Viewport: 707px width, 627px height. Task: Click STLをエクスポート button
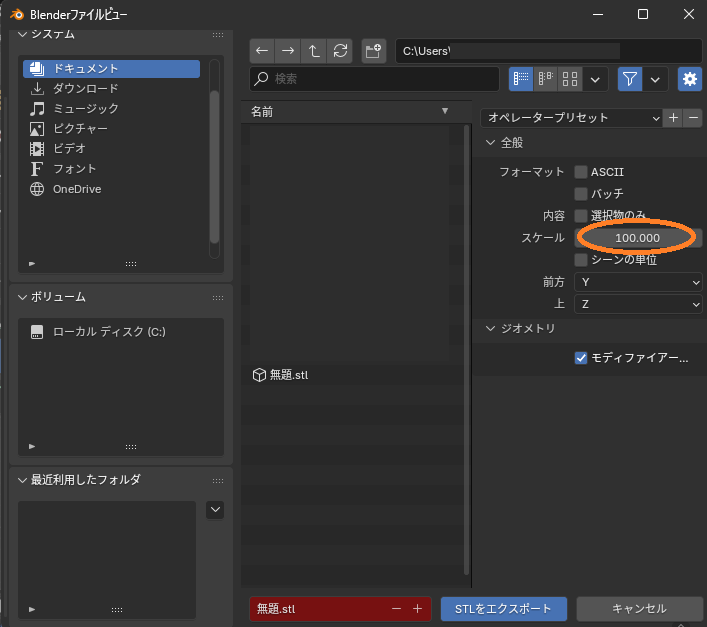point(504,609)
